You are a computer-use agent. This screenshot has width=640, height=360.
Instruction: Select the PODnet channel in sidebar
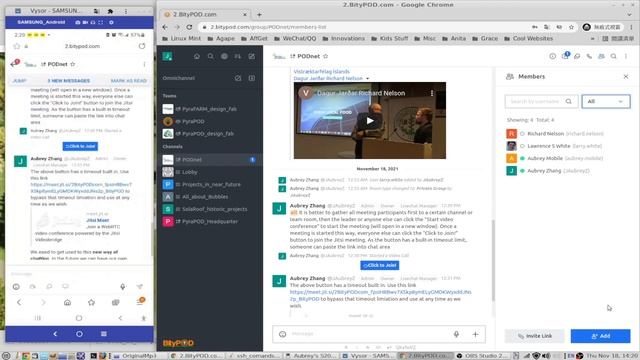(210, 160)
